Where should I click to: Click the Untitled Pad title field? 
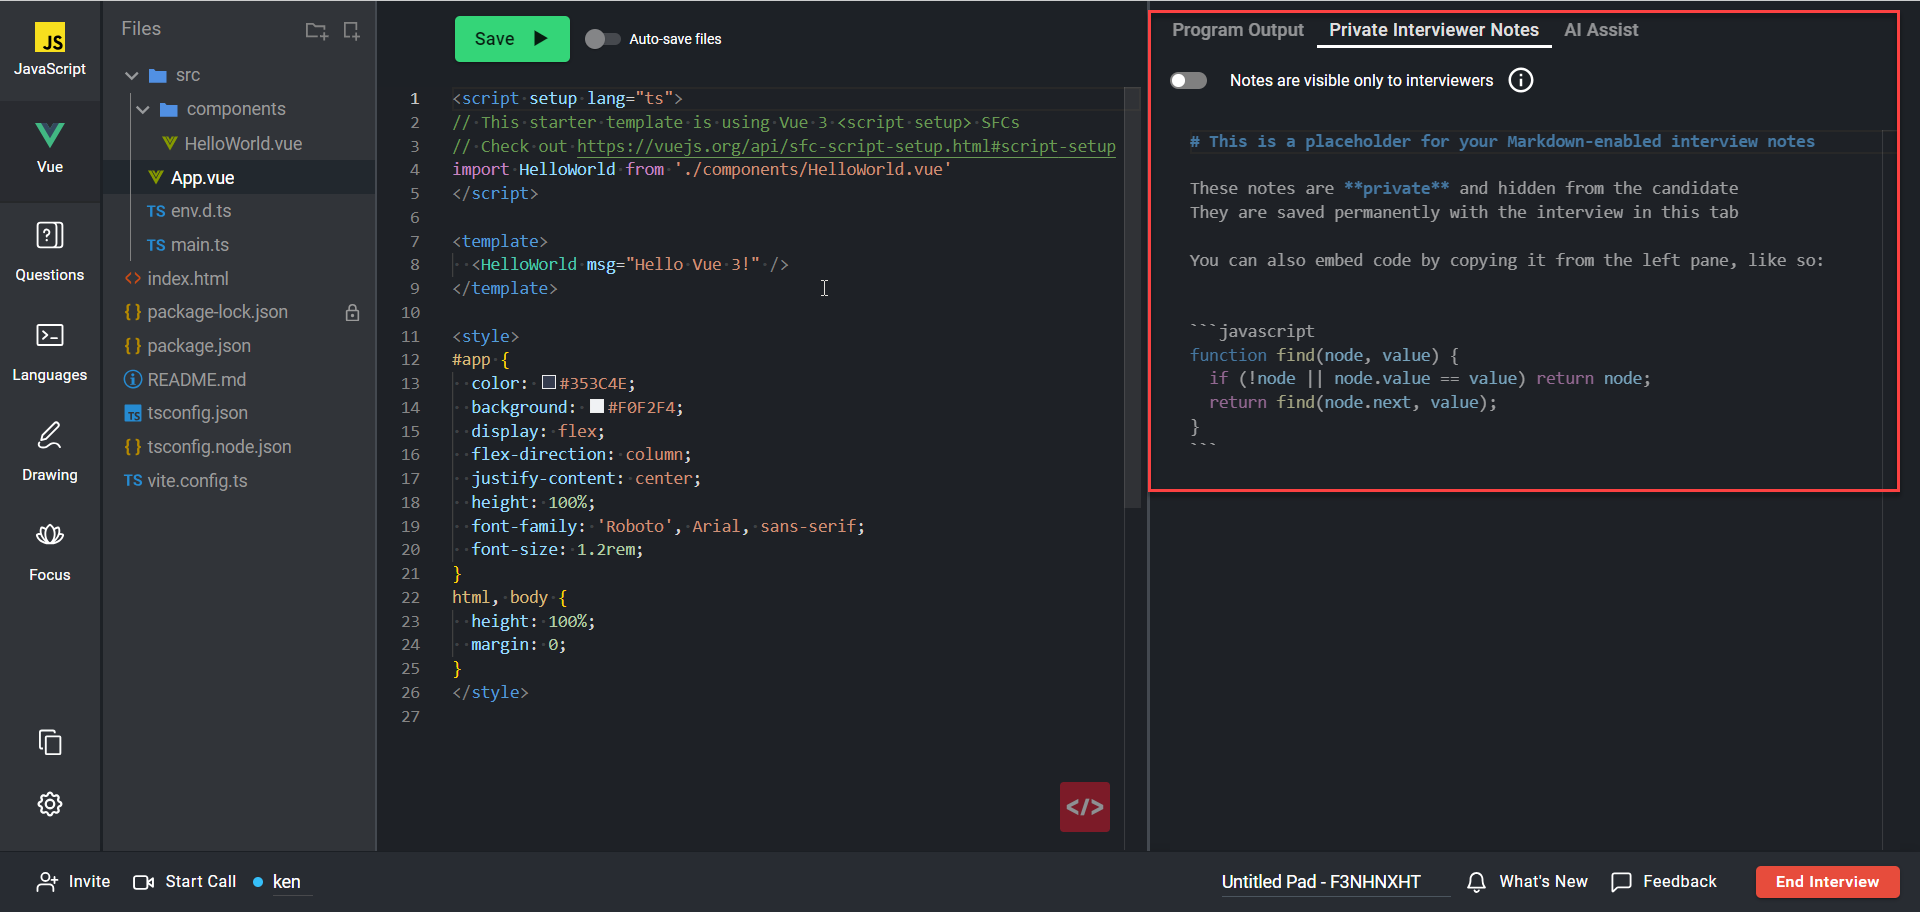coord(1320,882)
